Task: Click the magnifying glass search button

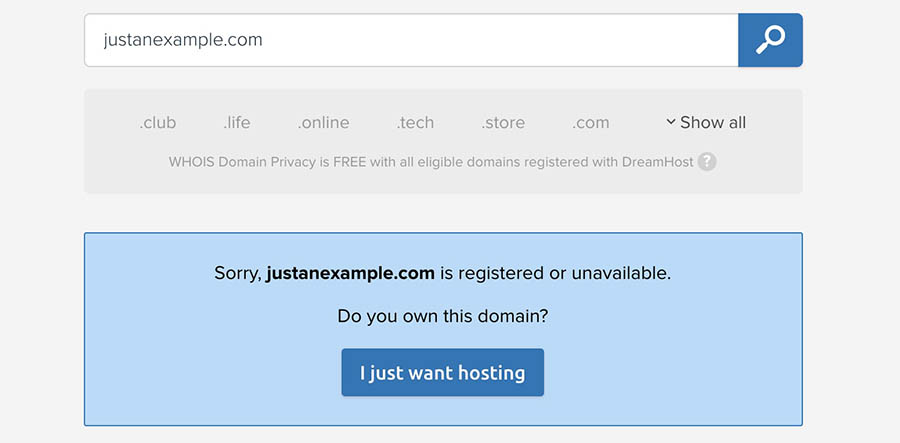Action: tap(770, 41)
